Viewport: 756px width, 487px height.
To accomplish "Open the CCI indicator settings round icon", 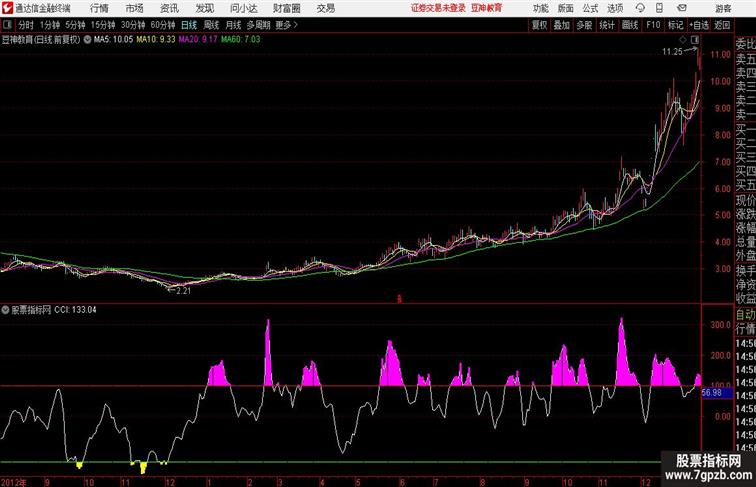I will click(x=5, y=310).
